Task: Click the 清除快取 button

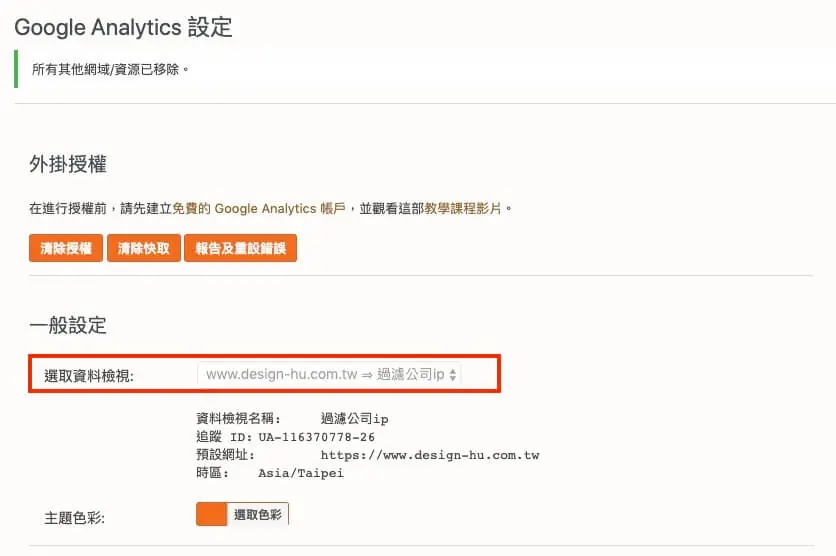Action: click(x=143, y=248)
